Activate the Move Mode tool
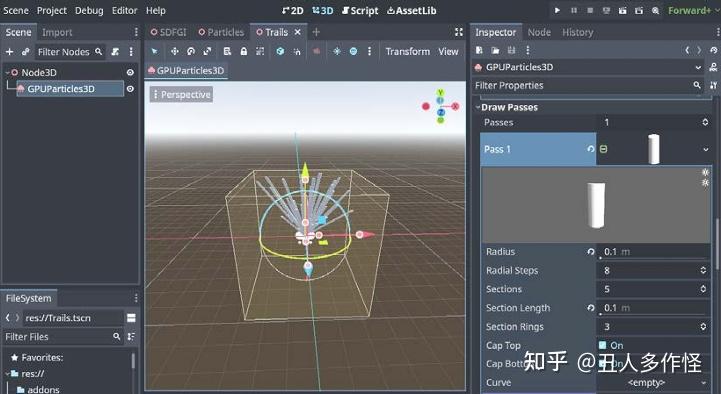Screen dimensions: 721x394 pos(174,51)
